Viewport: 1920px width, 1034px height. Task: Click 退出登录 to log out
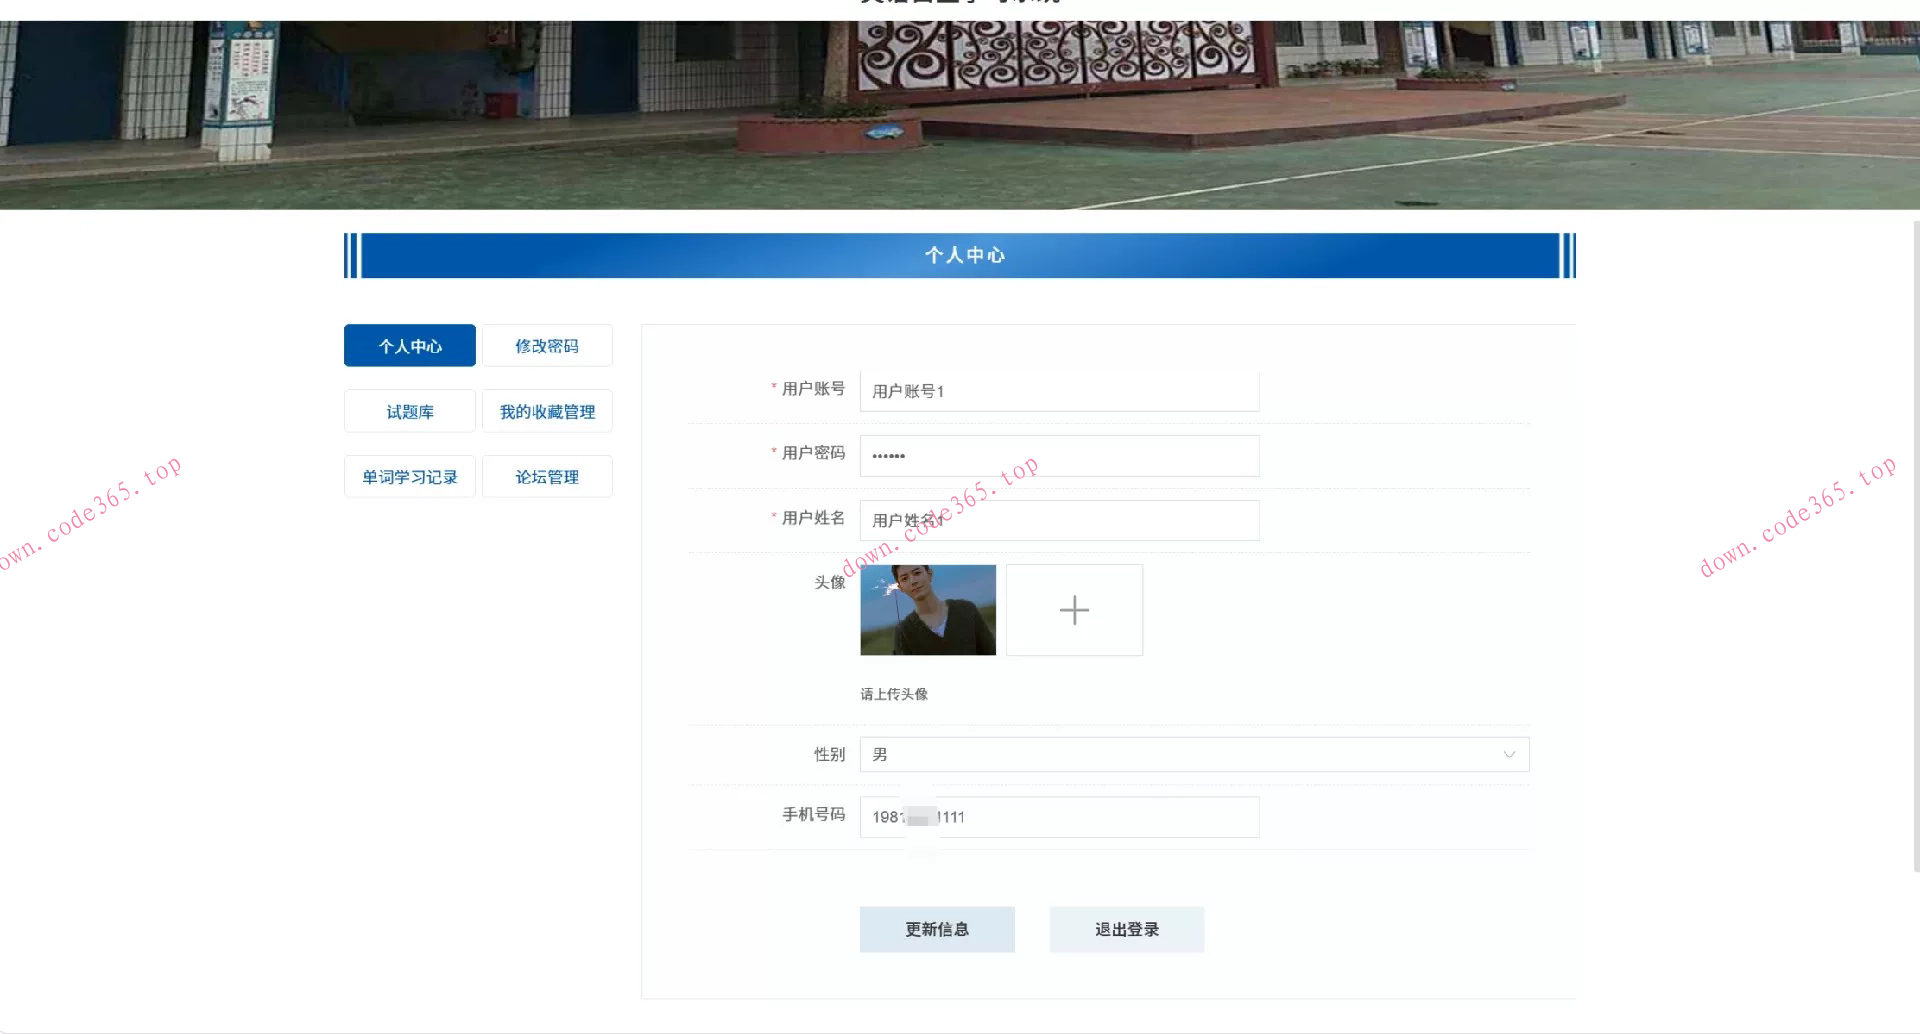tap(1126, 929)
